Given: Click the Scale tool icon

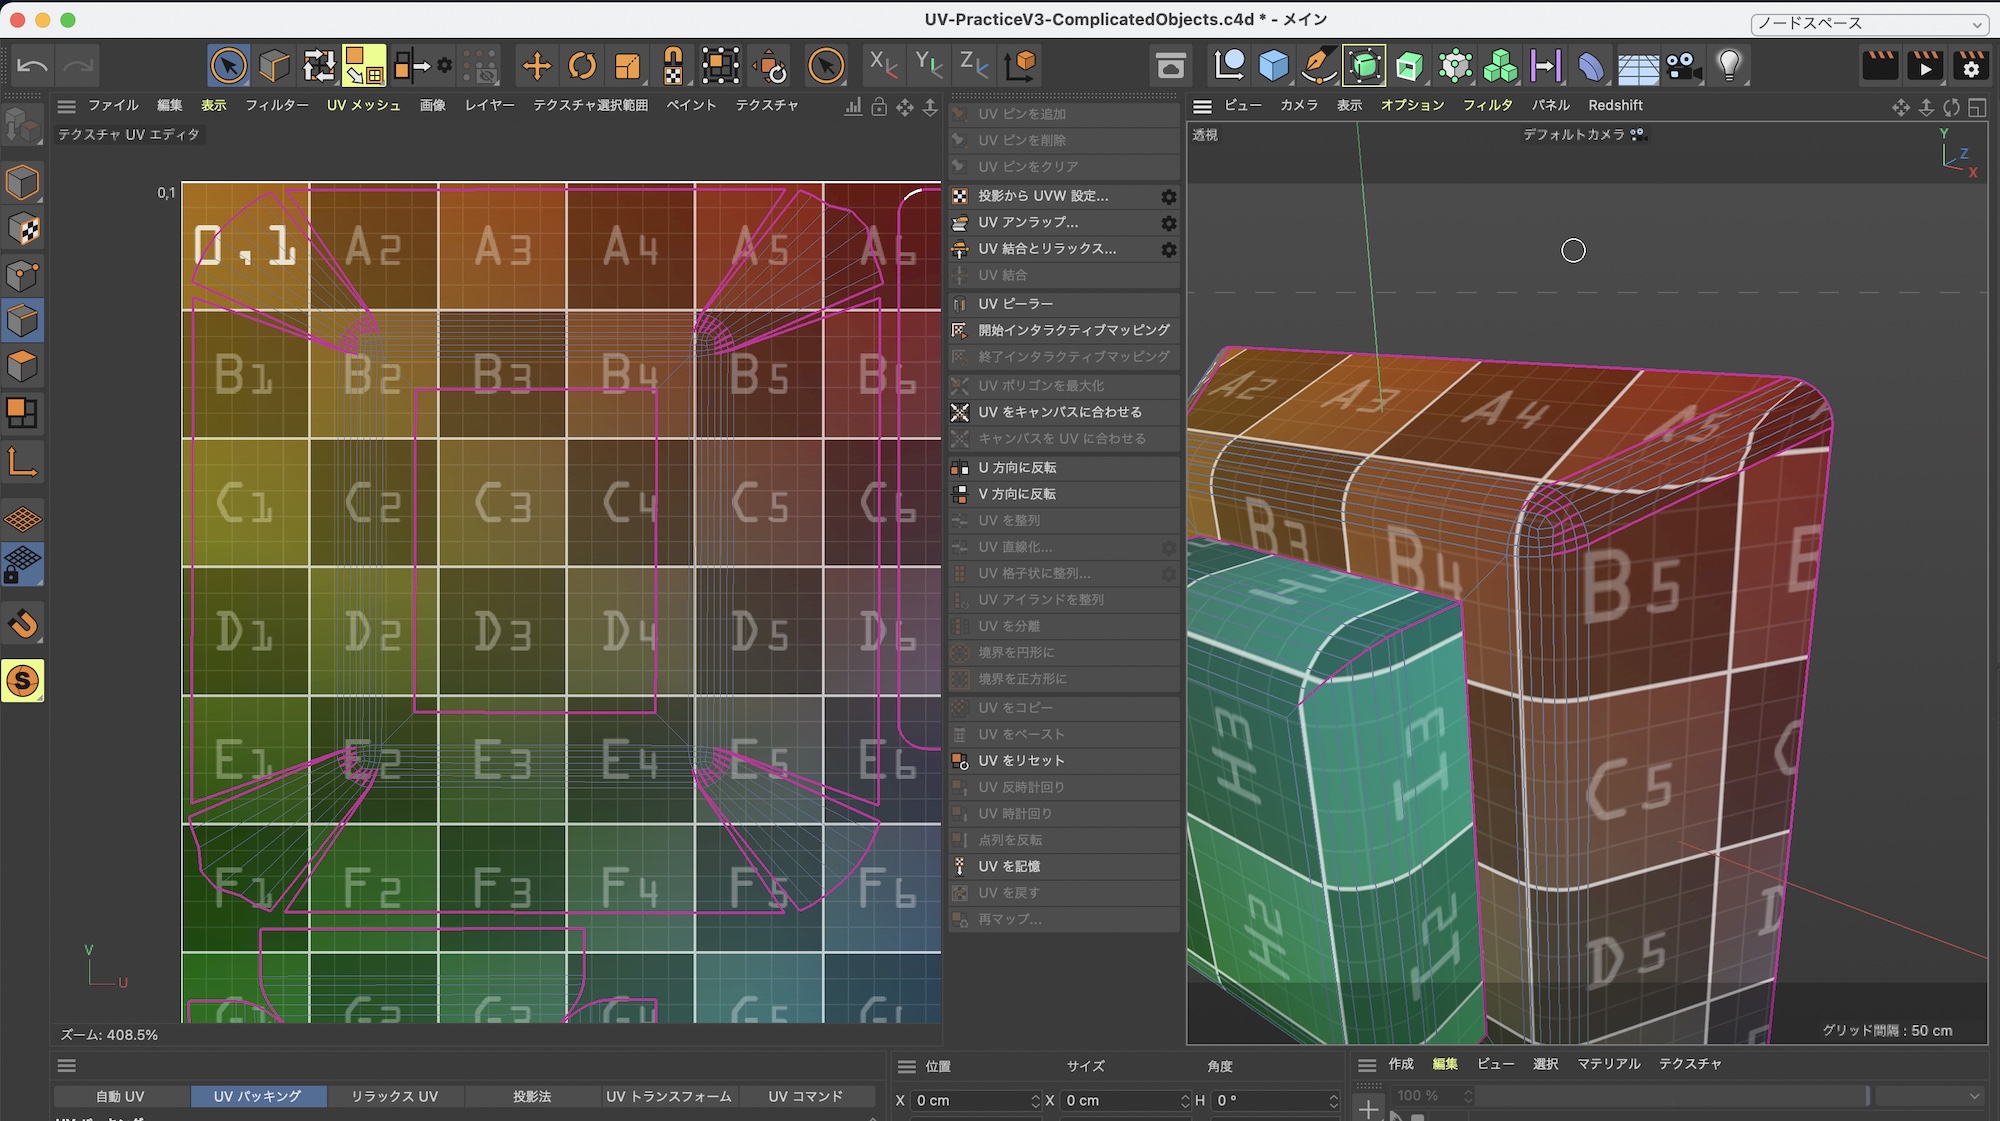Looking at the screenshot, I should 627,67.
